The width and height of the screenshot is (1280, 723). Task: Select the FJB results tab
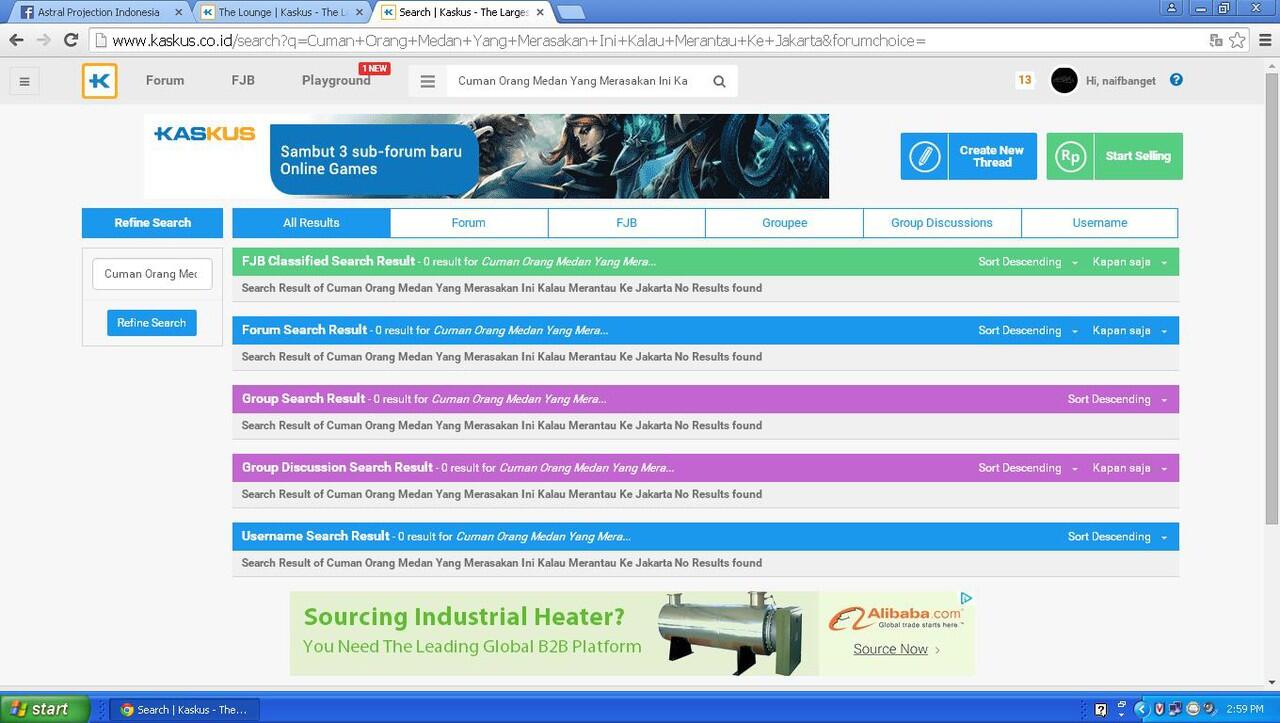point(626,223)
